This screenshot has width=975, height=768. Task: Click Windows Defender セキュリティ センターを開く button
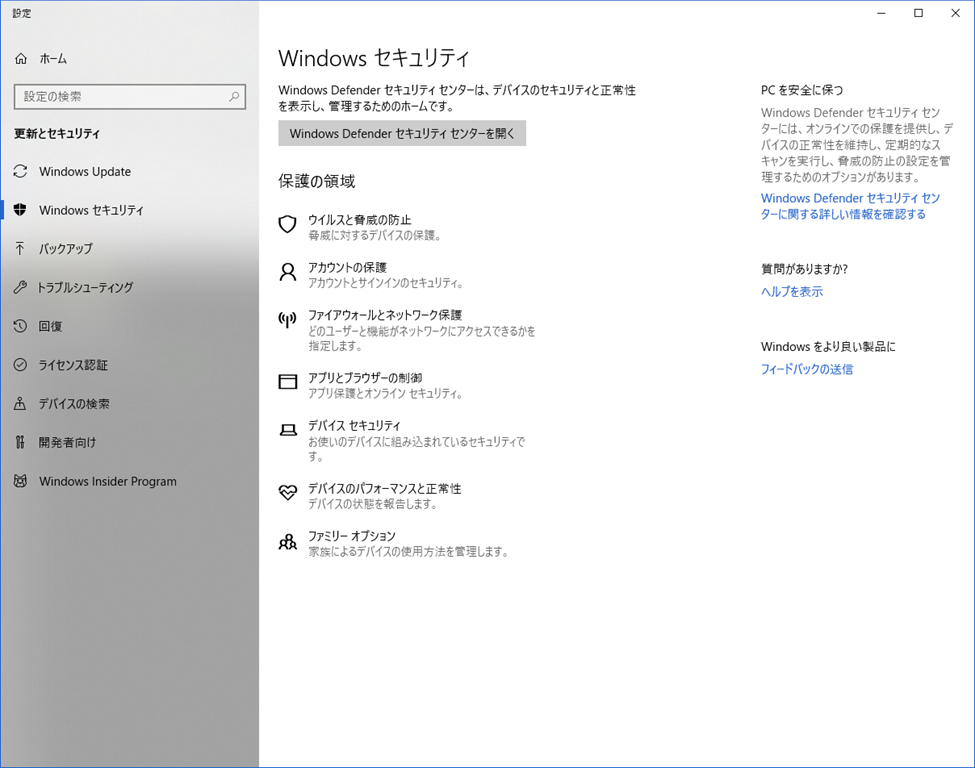click(402, 133)
